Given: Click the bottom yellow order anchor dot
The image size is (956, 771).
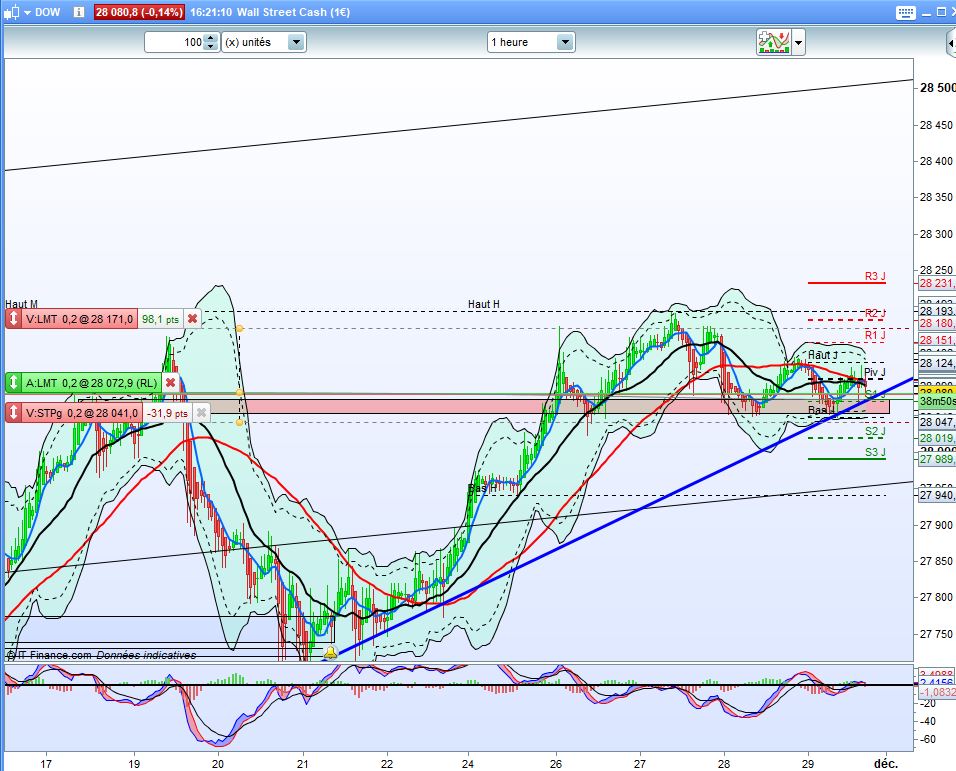Looking at the screenshot, I should click(240, 422).
